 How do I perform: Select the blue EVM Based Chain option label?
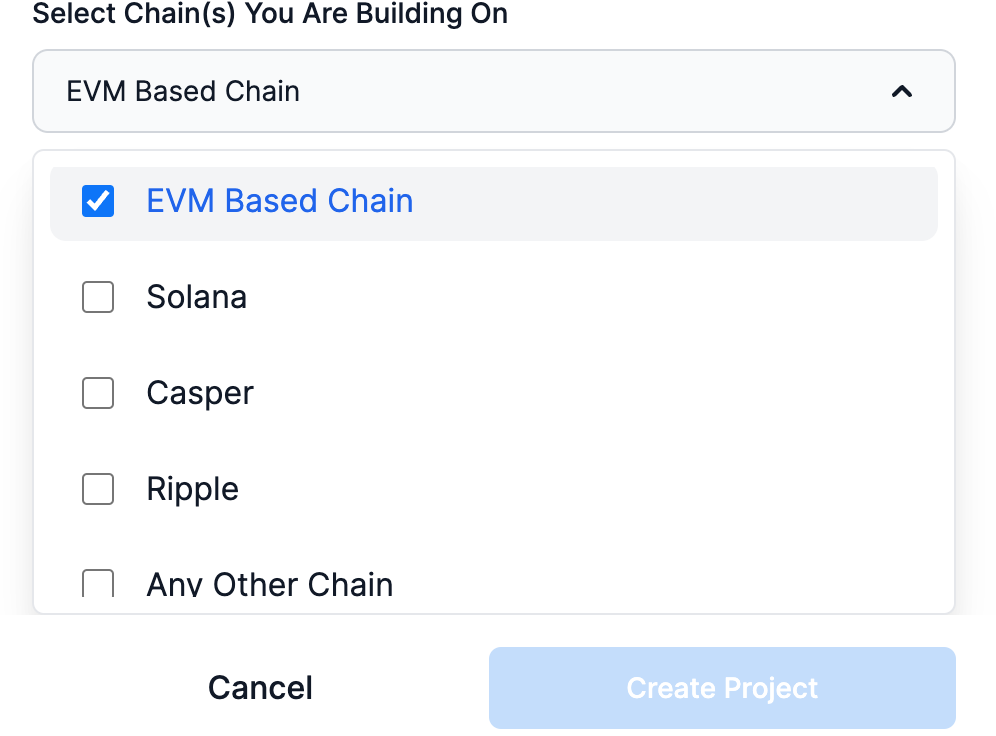tap(279, 201)
